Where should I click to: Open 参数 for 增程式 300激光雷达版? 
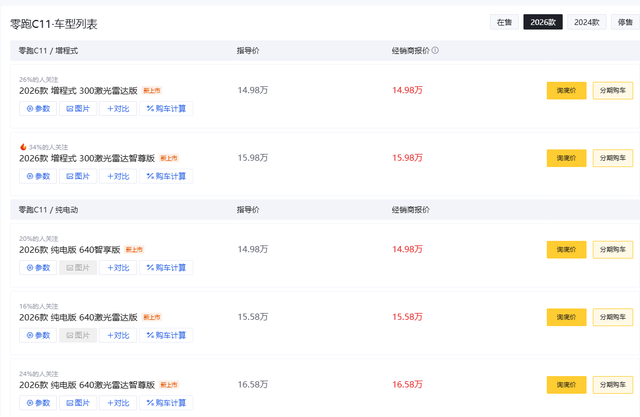pyautogui.click(x=38, y=109)
